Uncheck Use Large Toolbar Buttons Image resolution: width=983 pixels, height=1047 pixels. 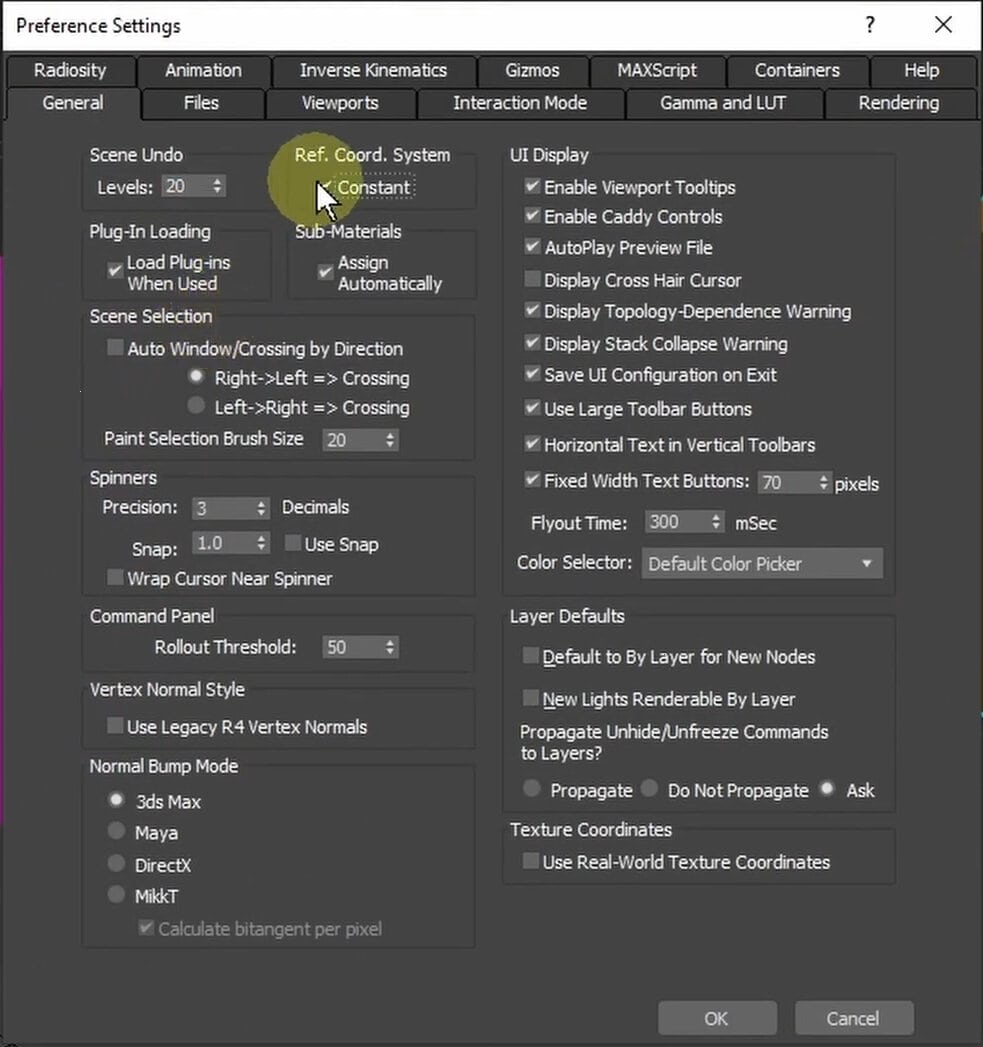[532, 409]
